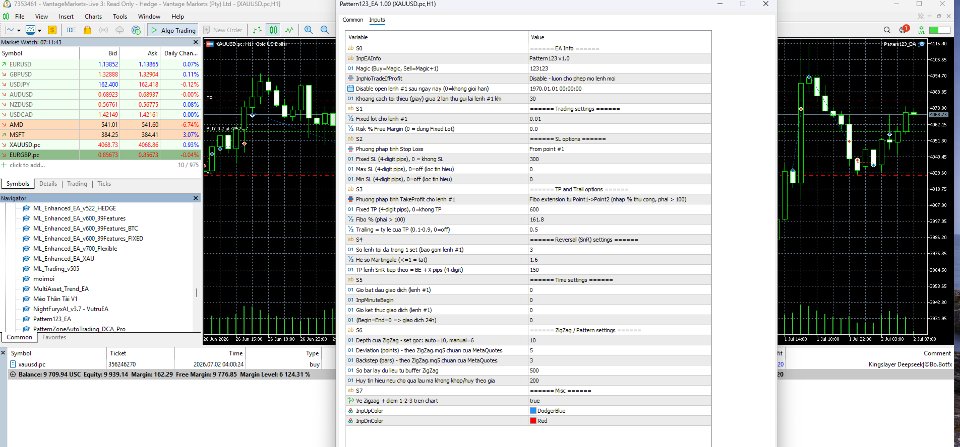The image size is (960, 447).
Task: Switch to Common tab in EA dialog
Action: [353, 20]
